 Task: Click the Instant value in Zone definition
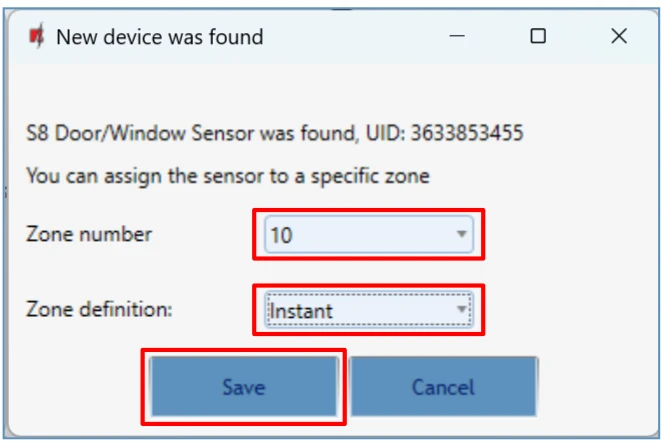pos(301,312)
